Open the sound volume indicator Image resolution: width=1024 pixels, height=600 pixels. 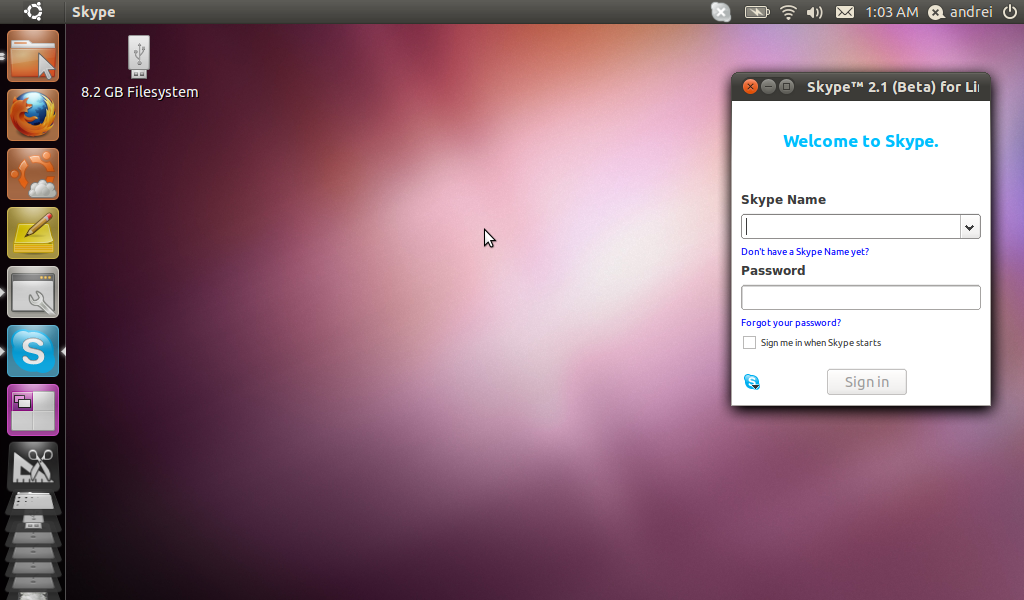[814, 12]
